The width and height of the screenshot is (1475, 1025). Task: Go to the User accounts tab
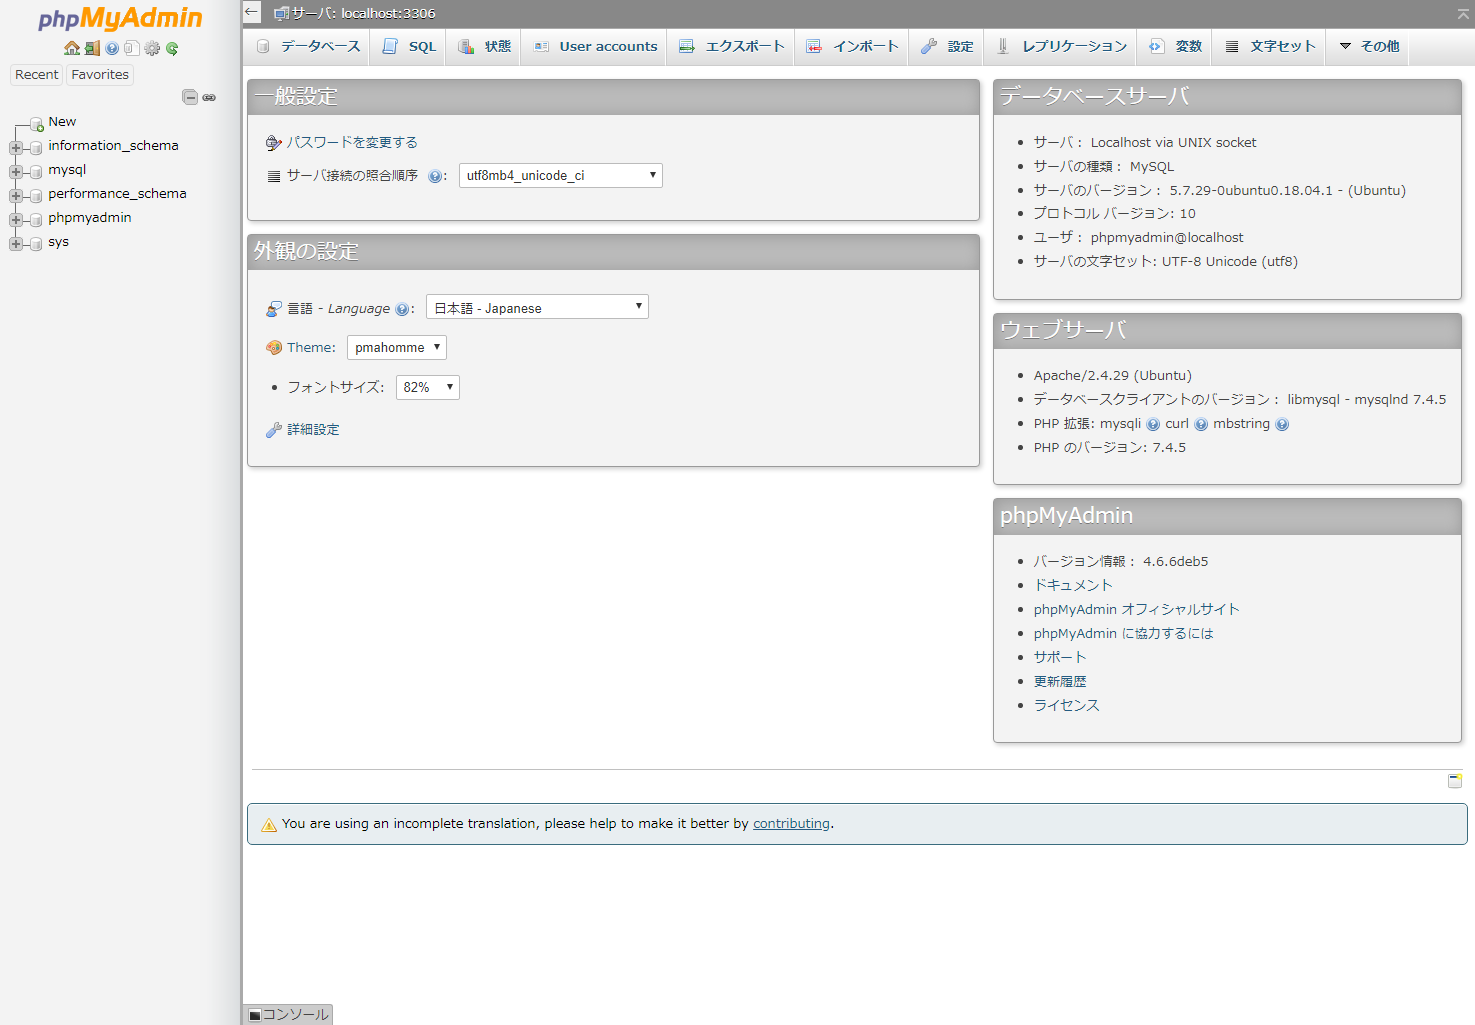pos(595,47)
